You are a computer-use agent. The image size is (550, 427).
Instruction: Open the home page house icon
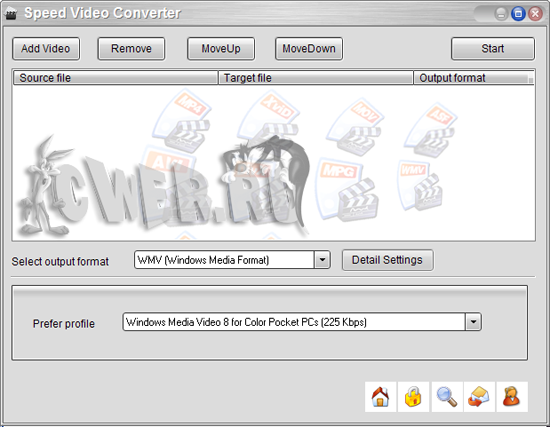pos(381,397)
